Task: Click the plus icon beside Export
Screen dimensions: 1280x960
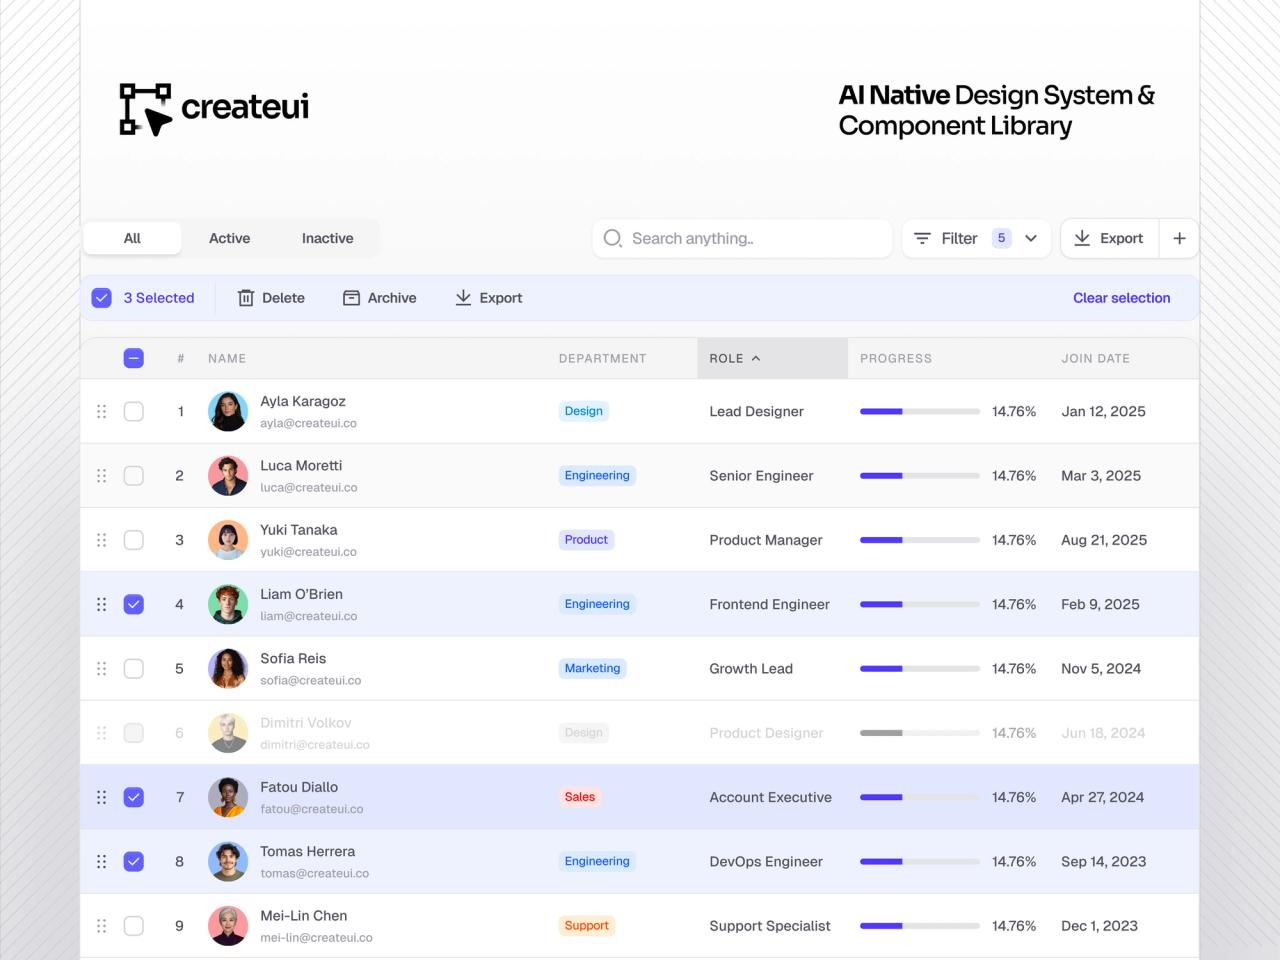Action: pos(1179,238)
